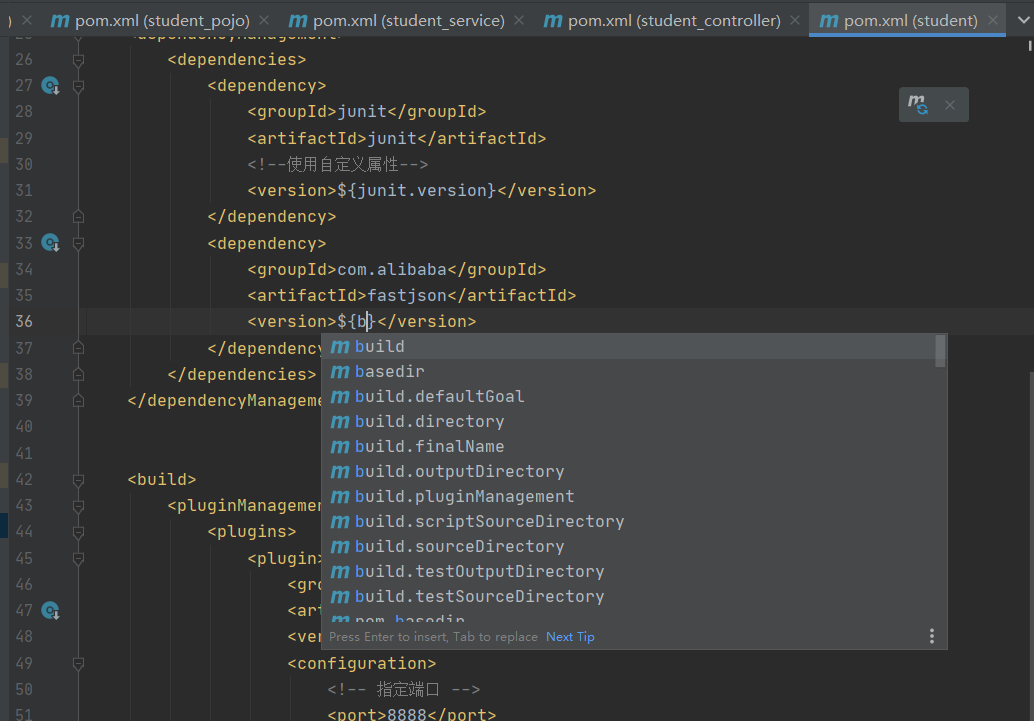Click the com.alibaba groupId text
1034x721 pixels.
click(x=392, y=270)
